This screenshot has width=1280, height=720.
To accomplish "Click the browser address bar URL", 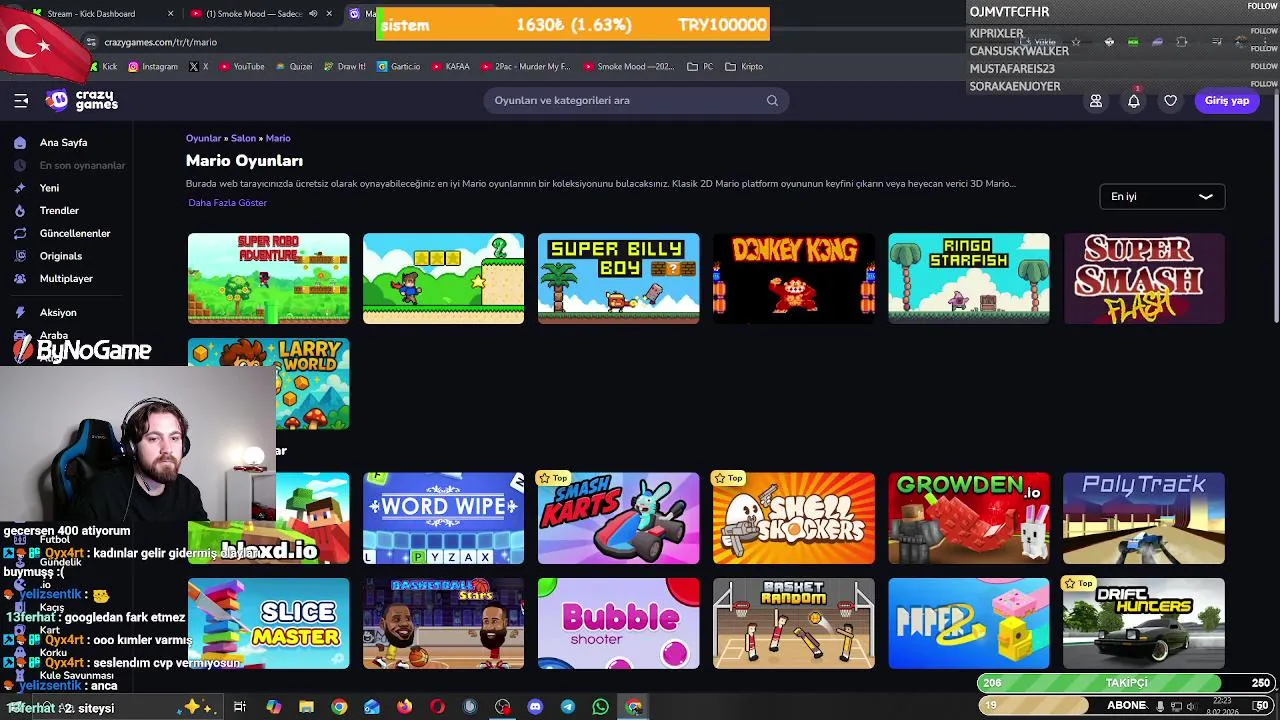I will click(160, 42).
